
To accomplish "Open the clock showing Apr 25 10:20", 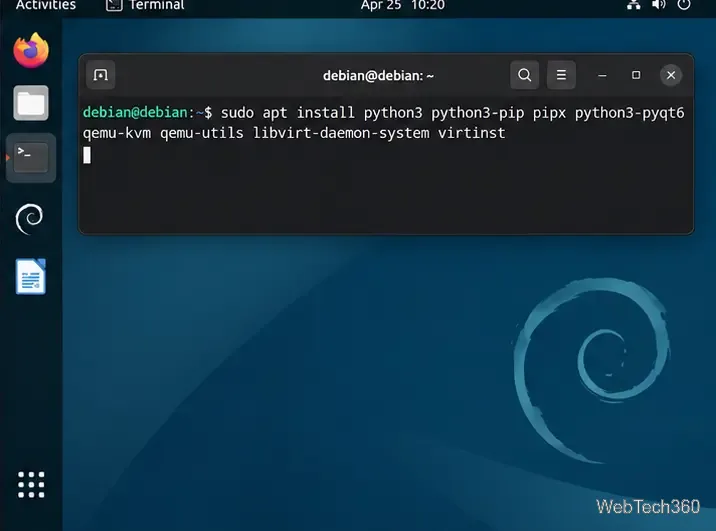I will pyautogui.click(x=402, y=5).
